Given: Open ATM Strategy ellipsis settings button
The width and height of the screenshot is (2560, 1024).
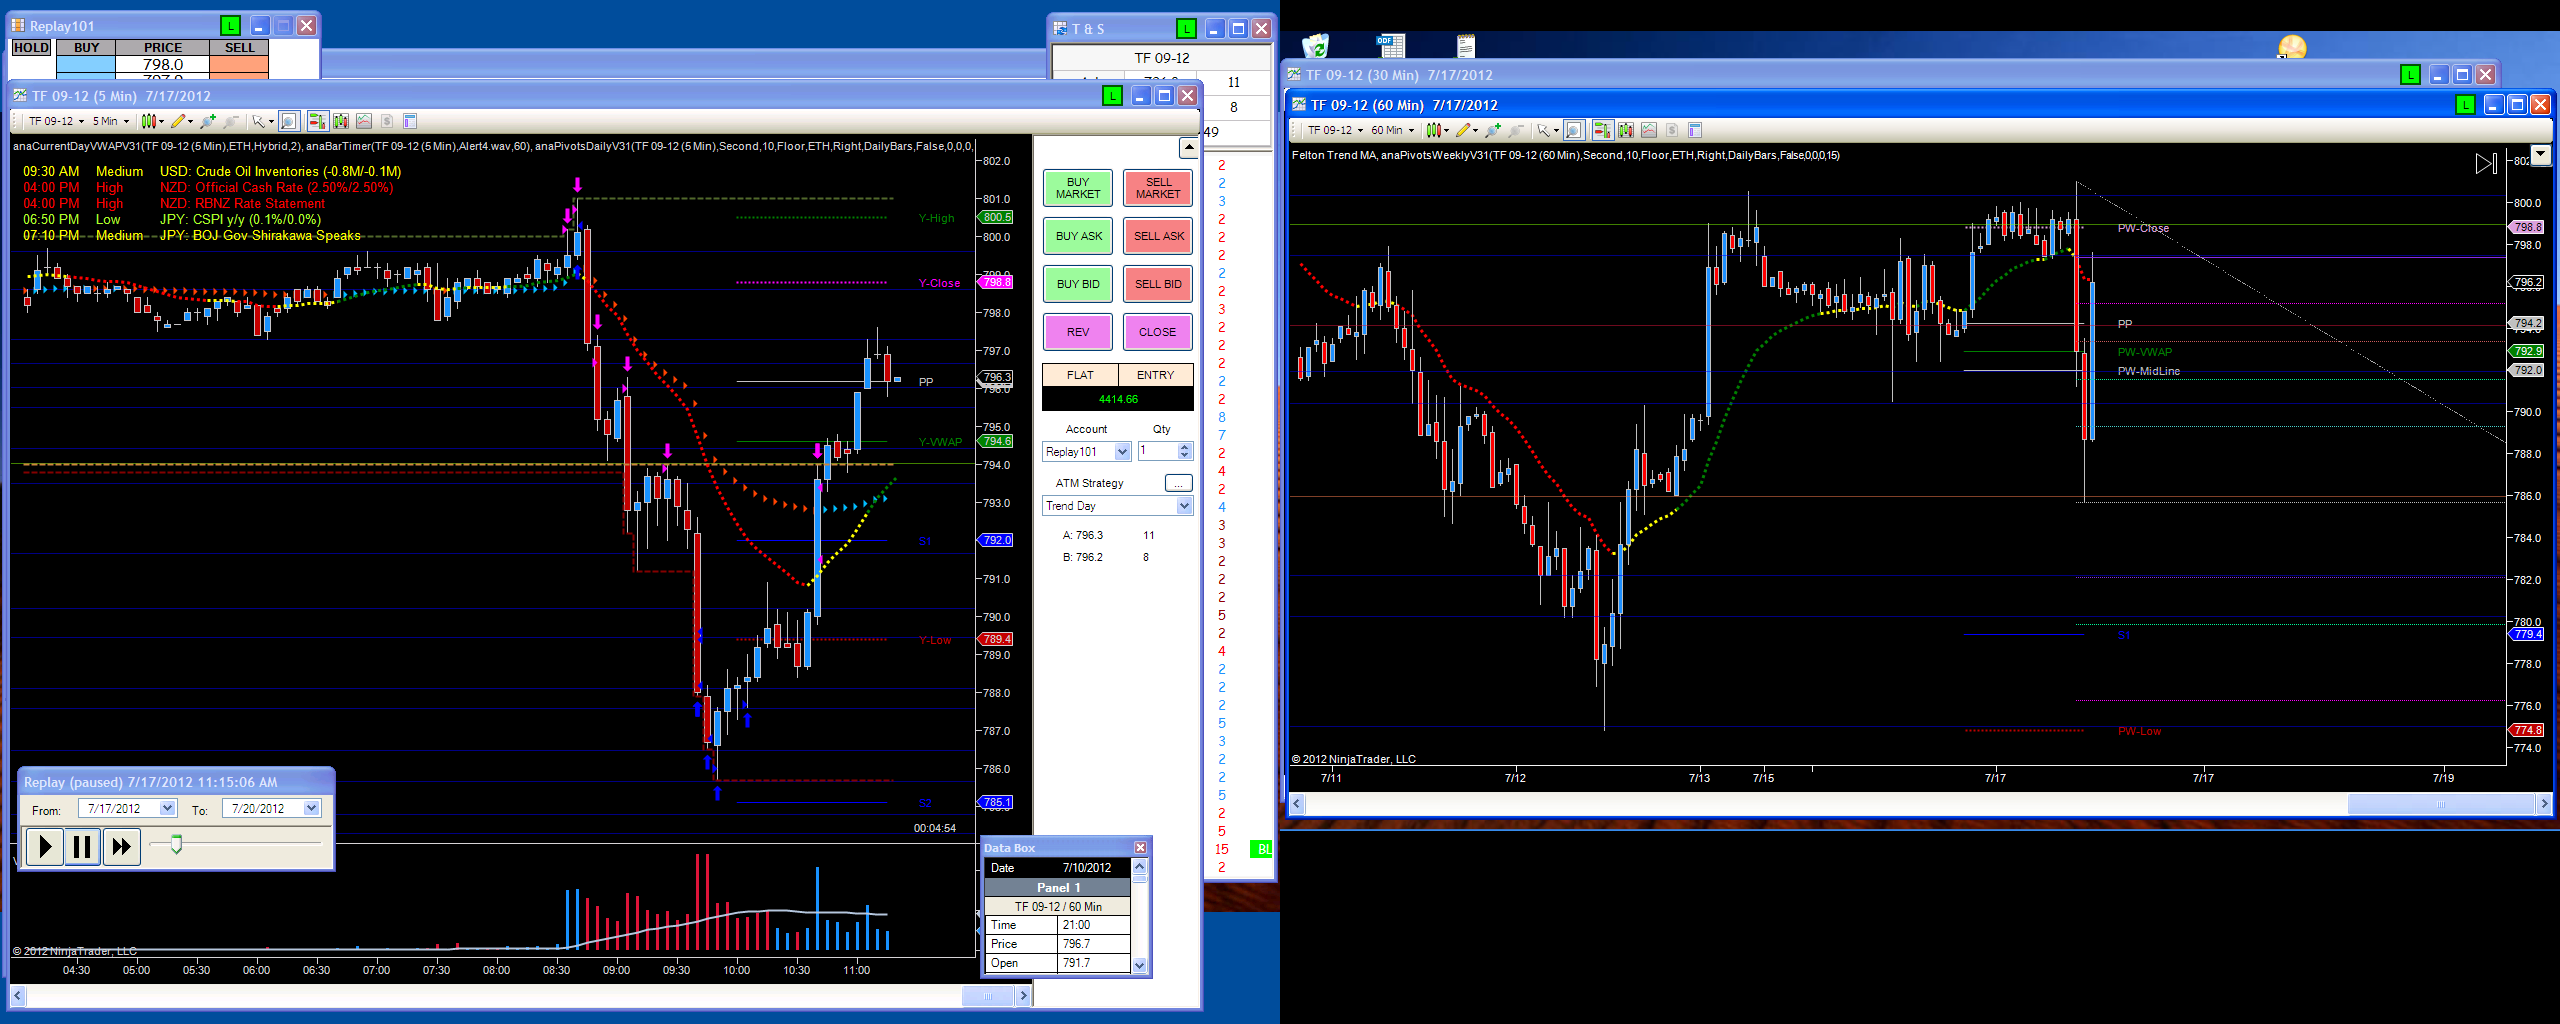Looking at the screenshot, I should coord(1179,483).
